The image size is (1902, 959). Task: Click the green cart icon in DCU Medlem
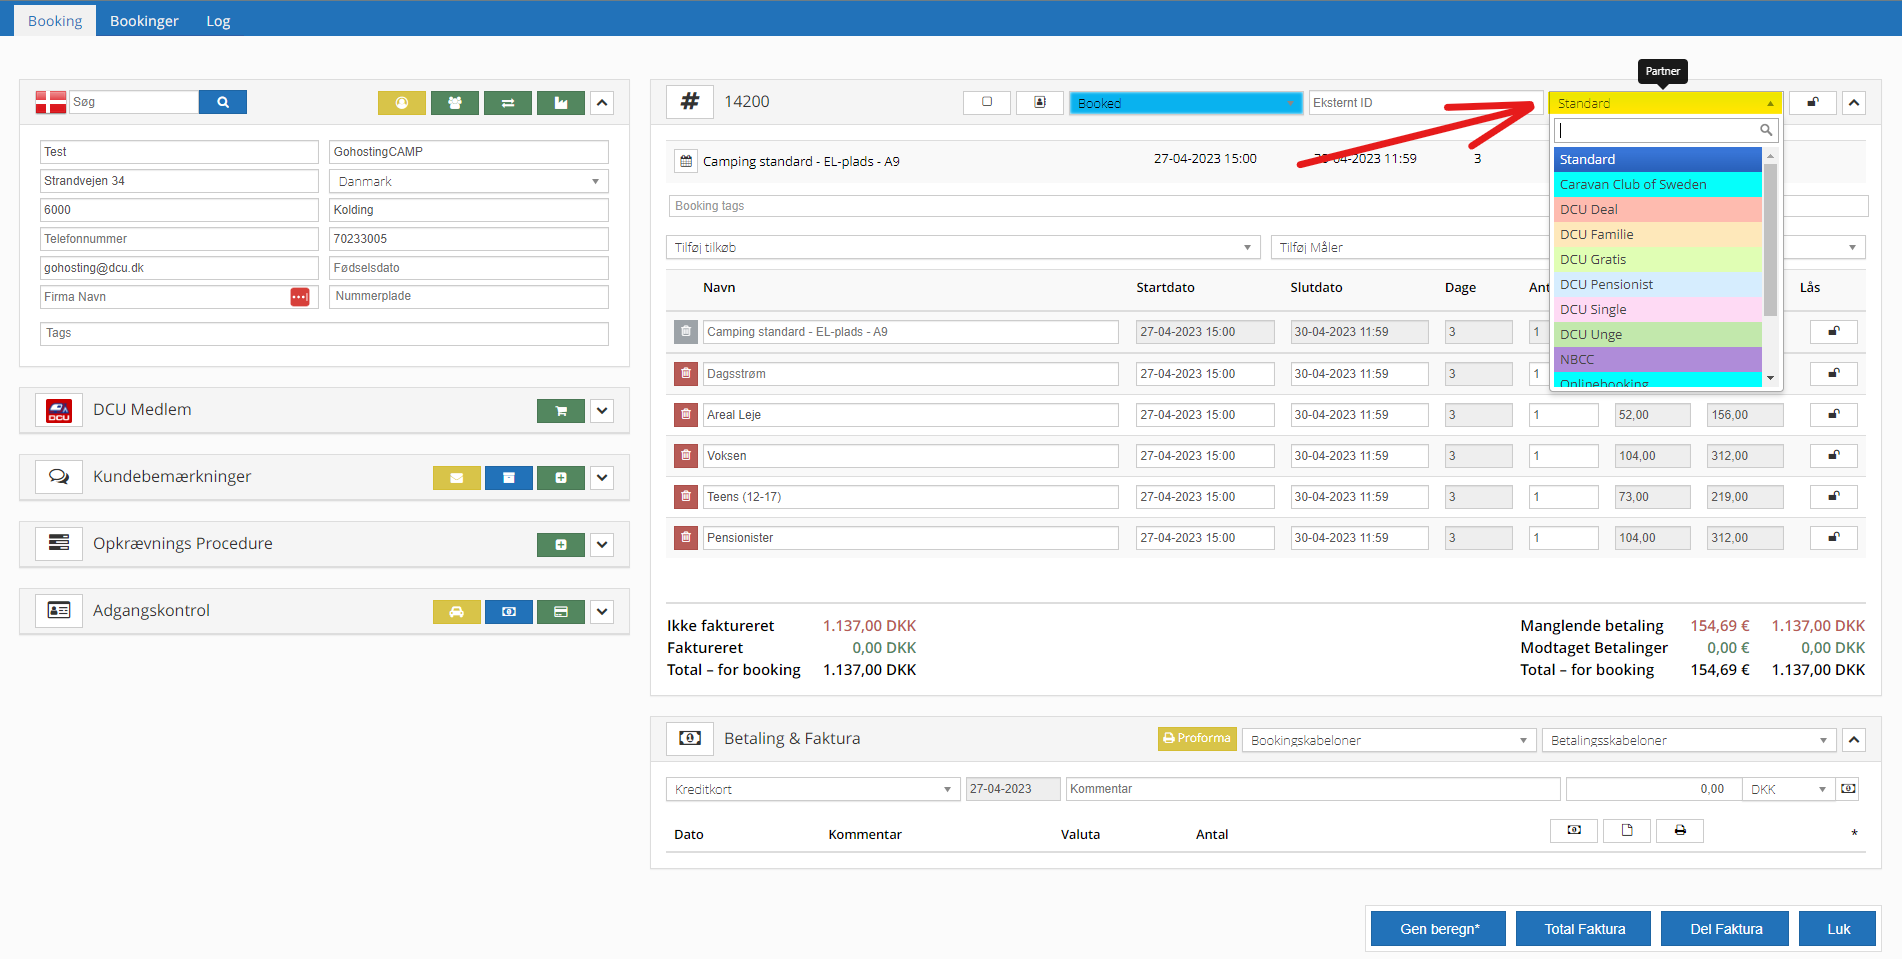[x=560, y=411]
